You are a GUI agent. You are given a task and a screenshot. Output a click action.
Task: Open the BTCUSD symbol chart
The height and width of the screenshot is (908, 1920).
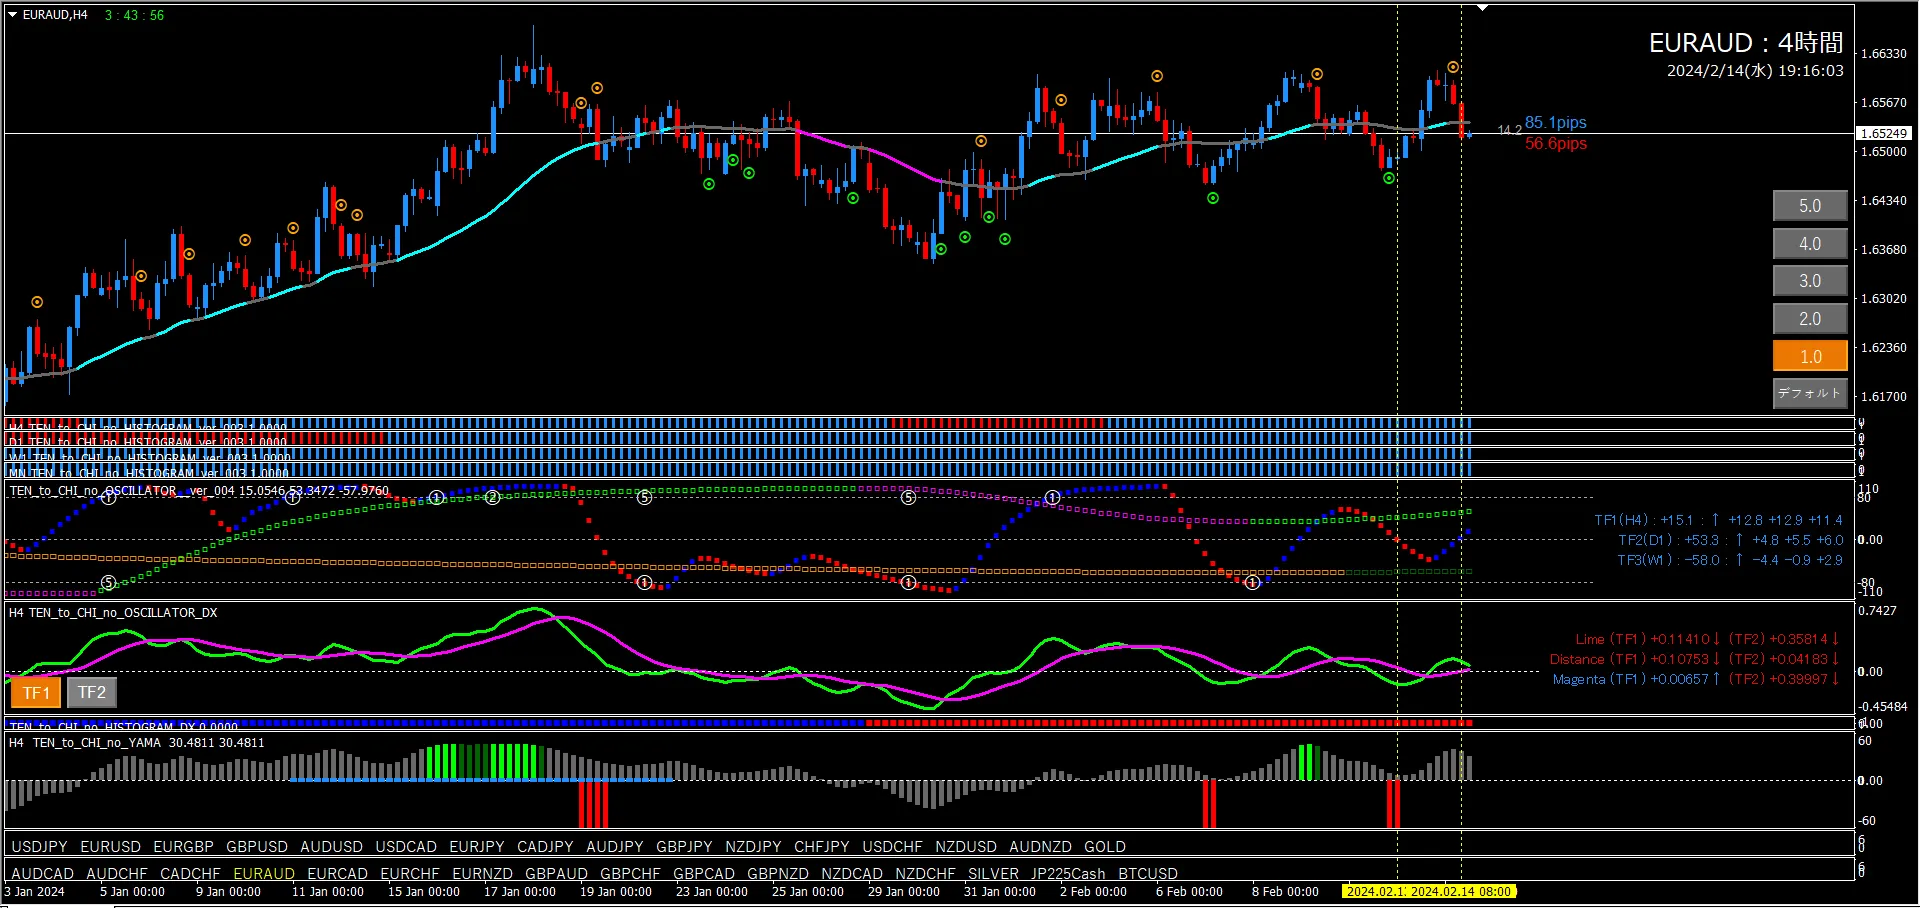[x=1148, y=874]
